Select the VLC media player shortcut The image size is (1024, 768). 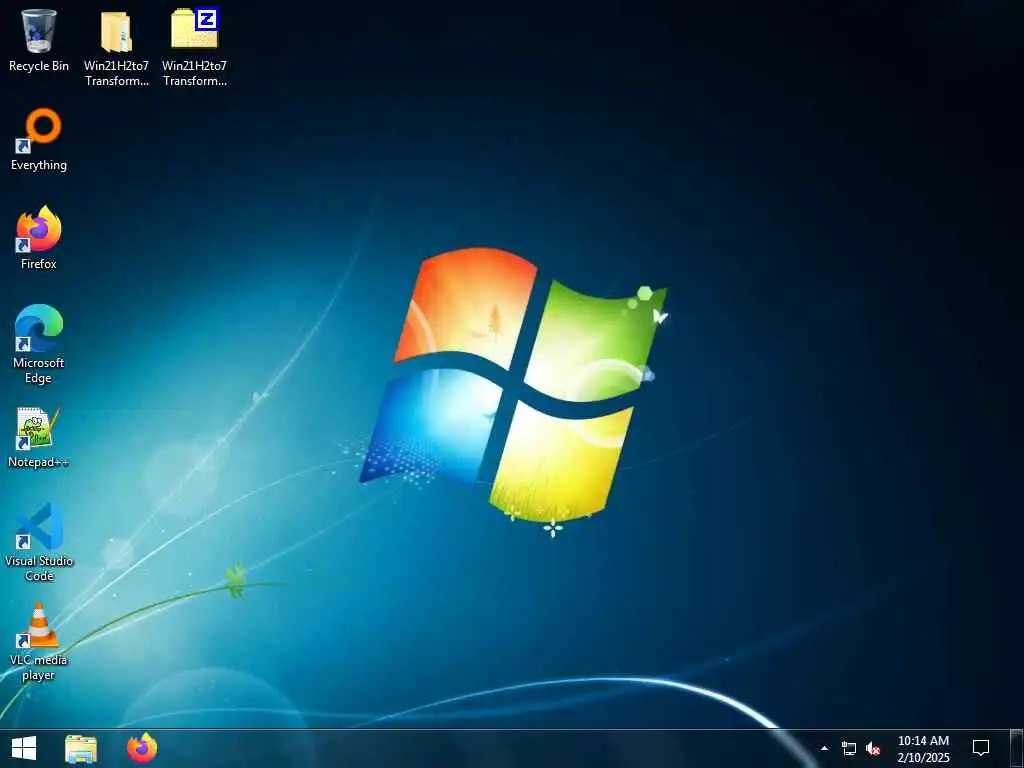[x=39, y=641]
